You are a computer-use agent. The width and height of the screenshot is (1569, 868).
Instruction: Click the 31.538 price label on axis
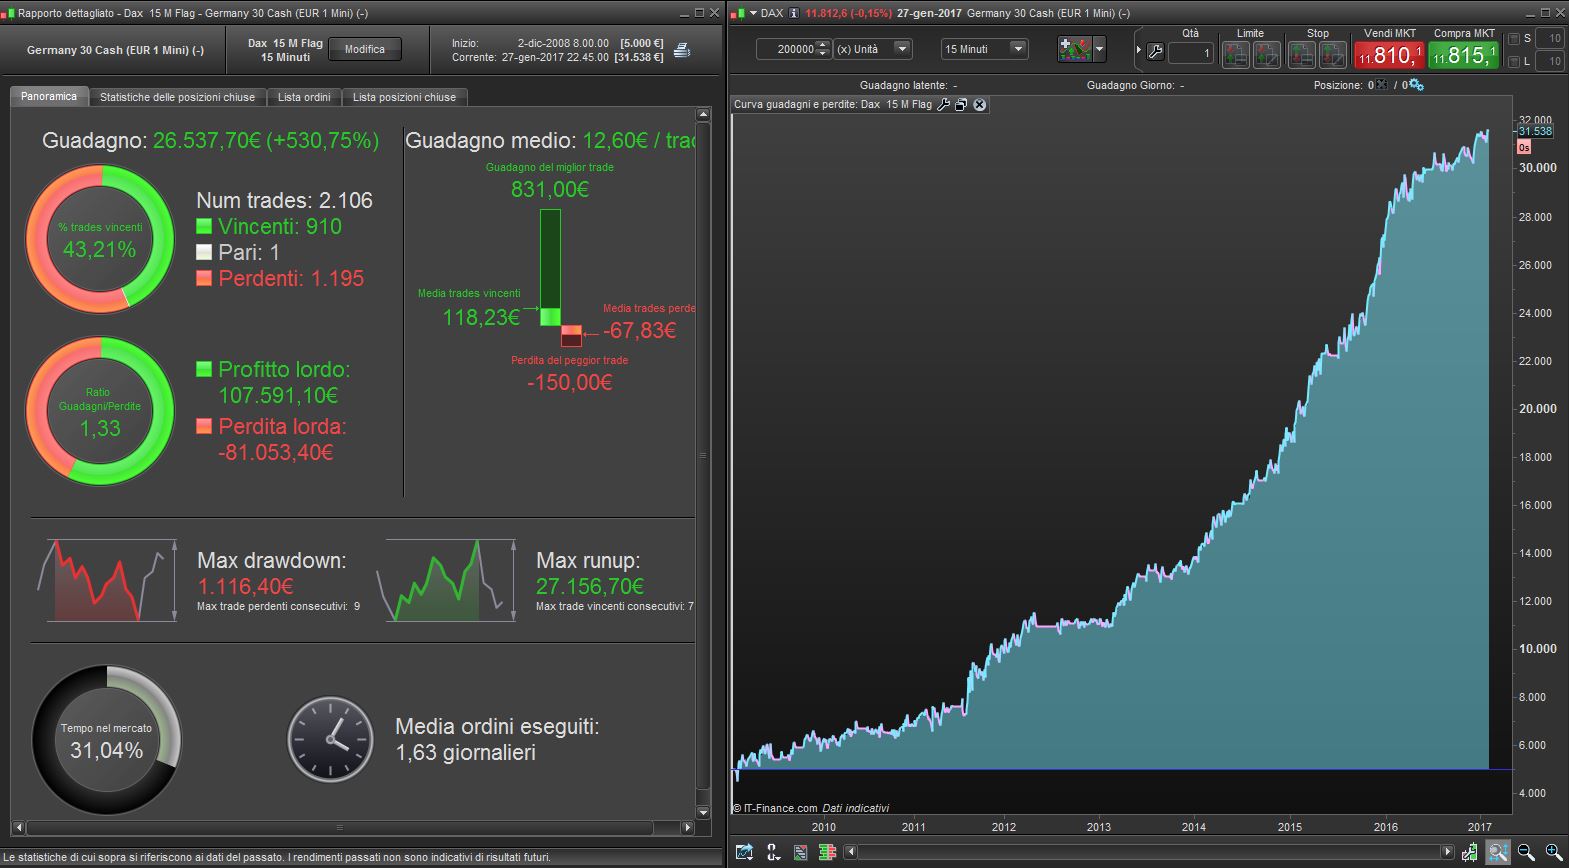(x=1535, y=131)
